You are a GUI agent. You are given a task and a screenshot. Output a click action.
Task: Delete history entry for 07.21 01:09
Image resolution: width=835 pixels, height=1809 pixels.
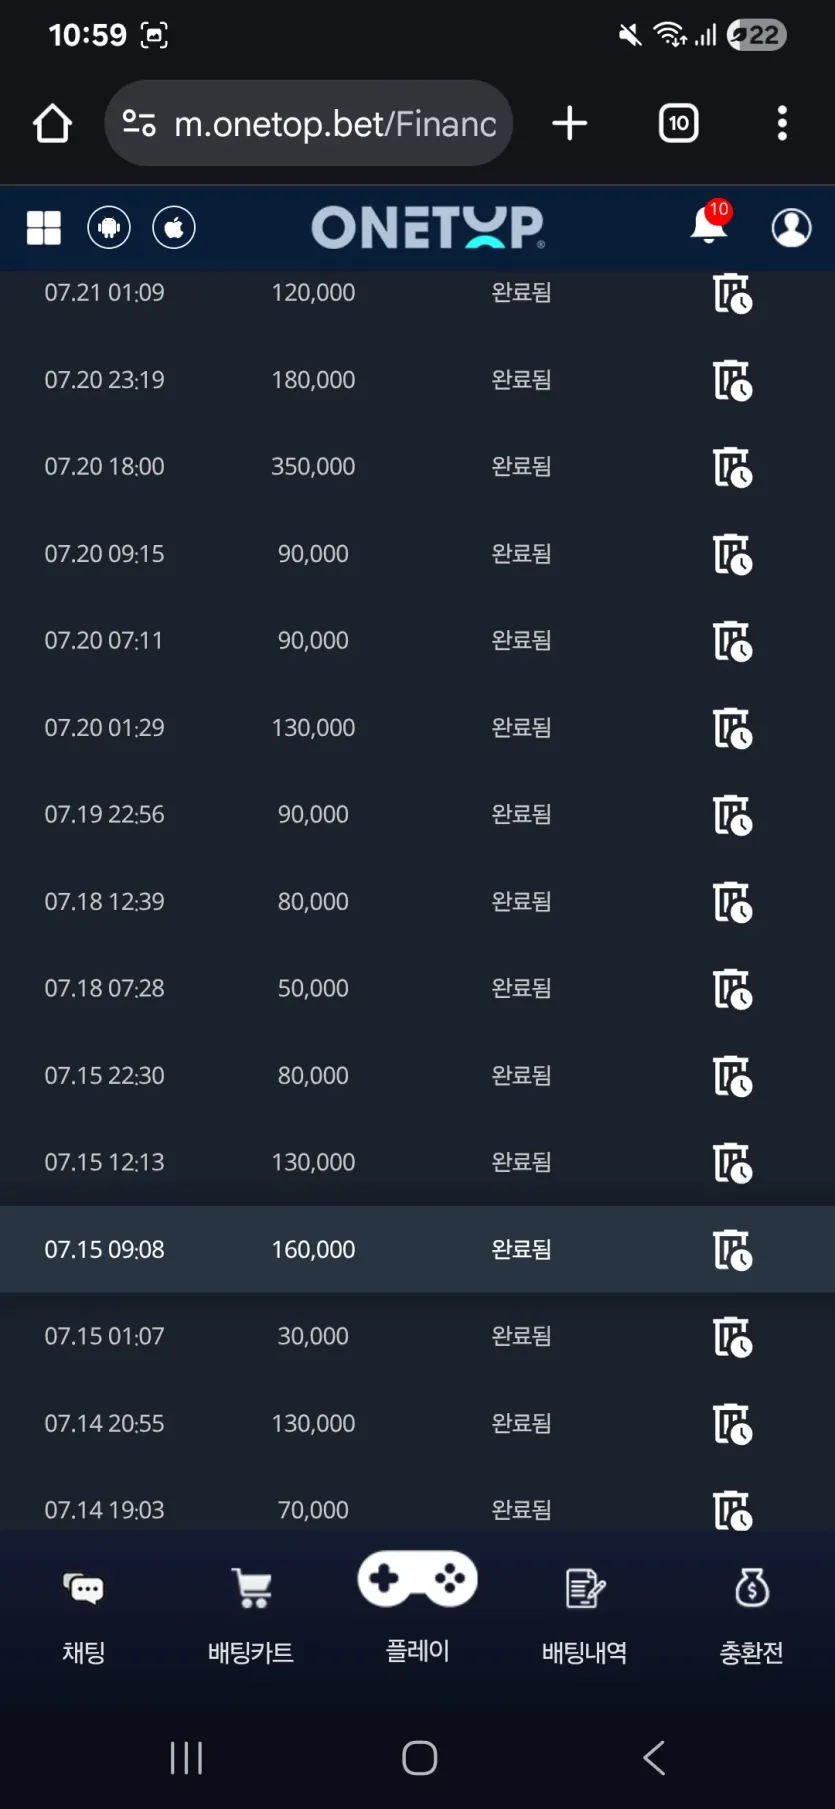[x=732, y=293]
